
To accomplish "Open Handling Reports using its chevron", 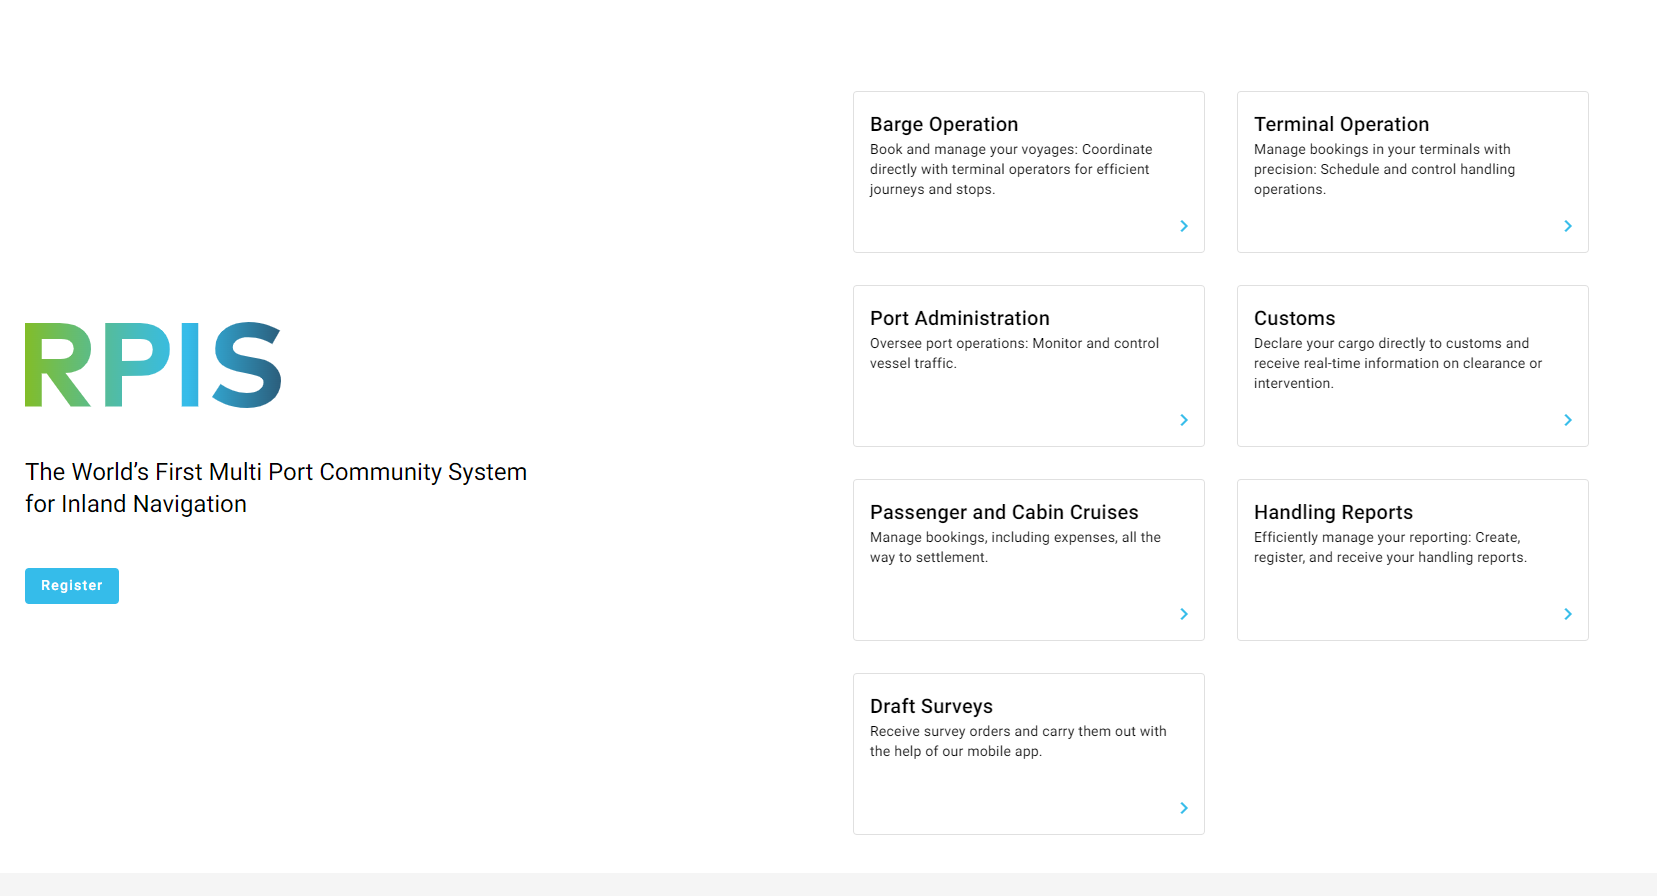I will [1568, 614].
